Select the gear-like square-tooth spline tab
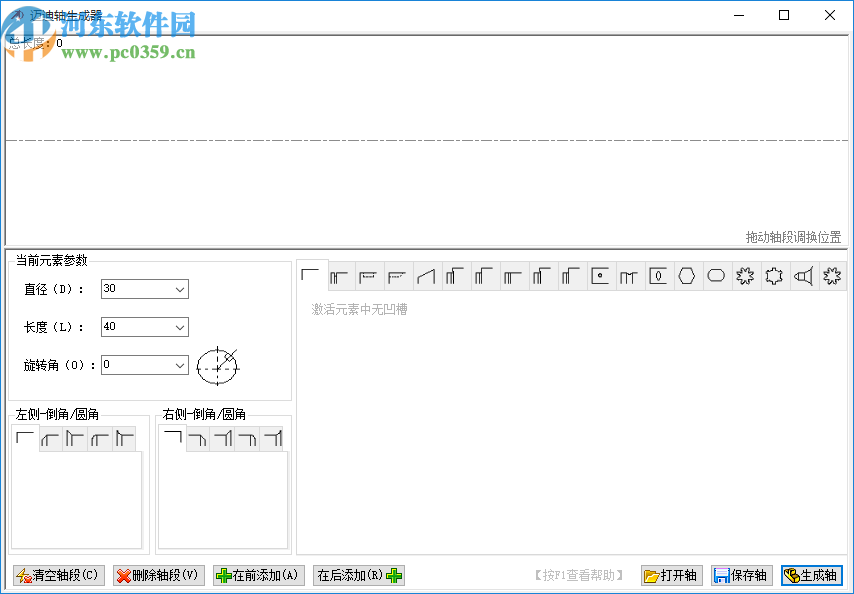854x594 pixels. click(774, 277)
